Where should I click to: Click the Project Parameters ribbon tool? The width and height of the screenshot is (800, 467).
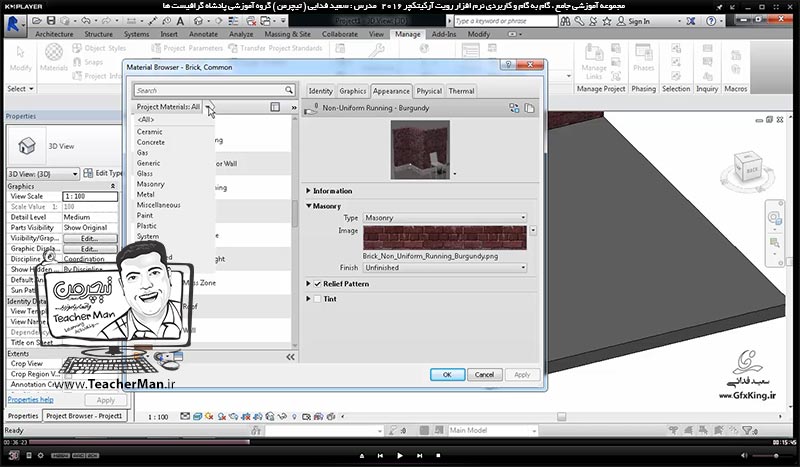pos(187,48)
